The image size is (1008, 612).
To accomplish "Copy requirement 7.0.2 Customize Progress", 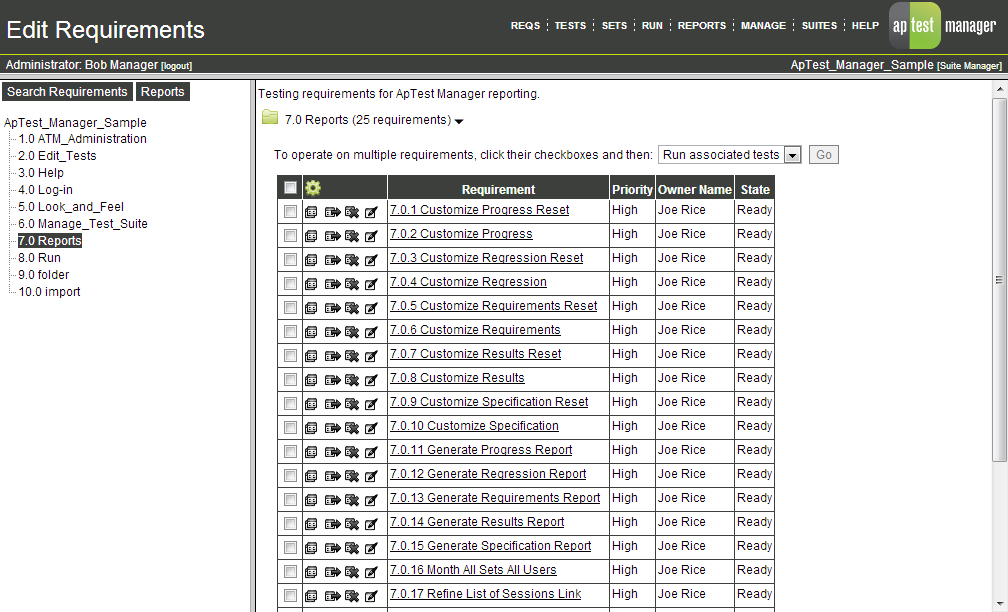I will click(311, 236).
